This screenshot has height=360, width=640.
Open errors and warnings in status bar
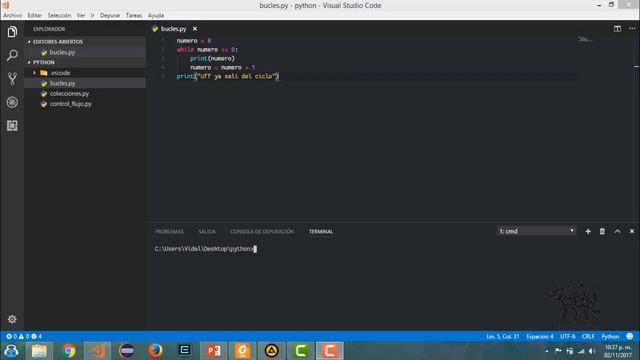[x=24, y=336]
